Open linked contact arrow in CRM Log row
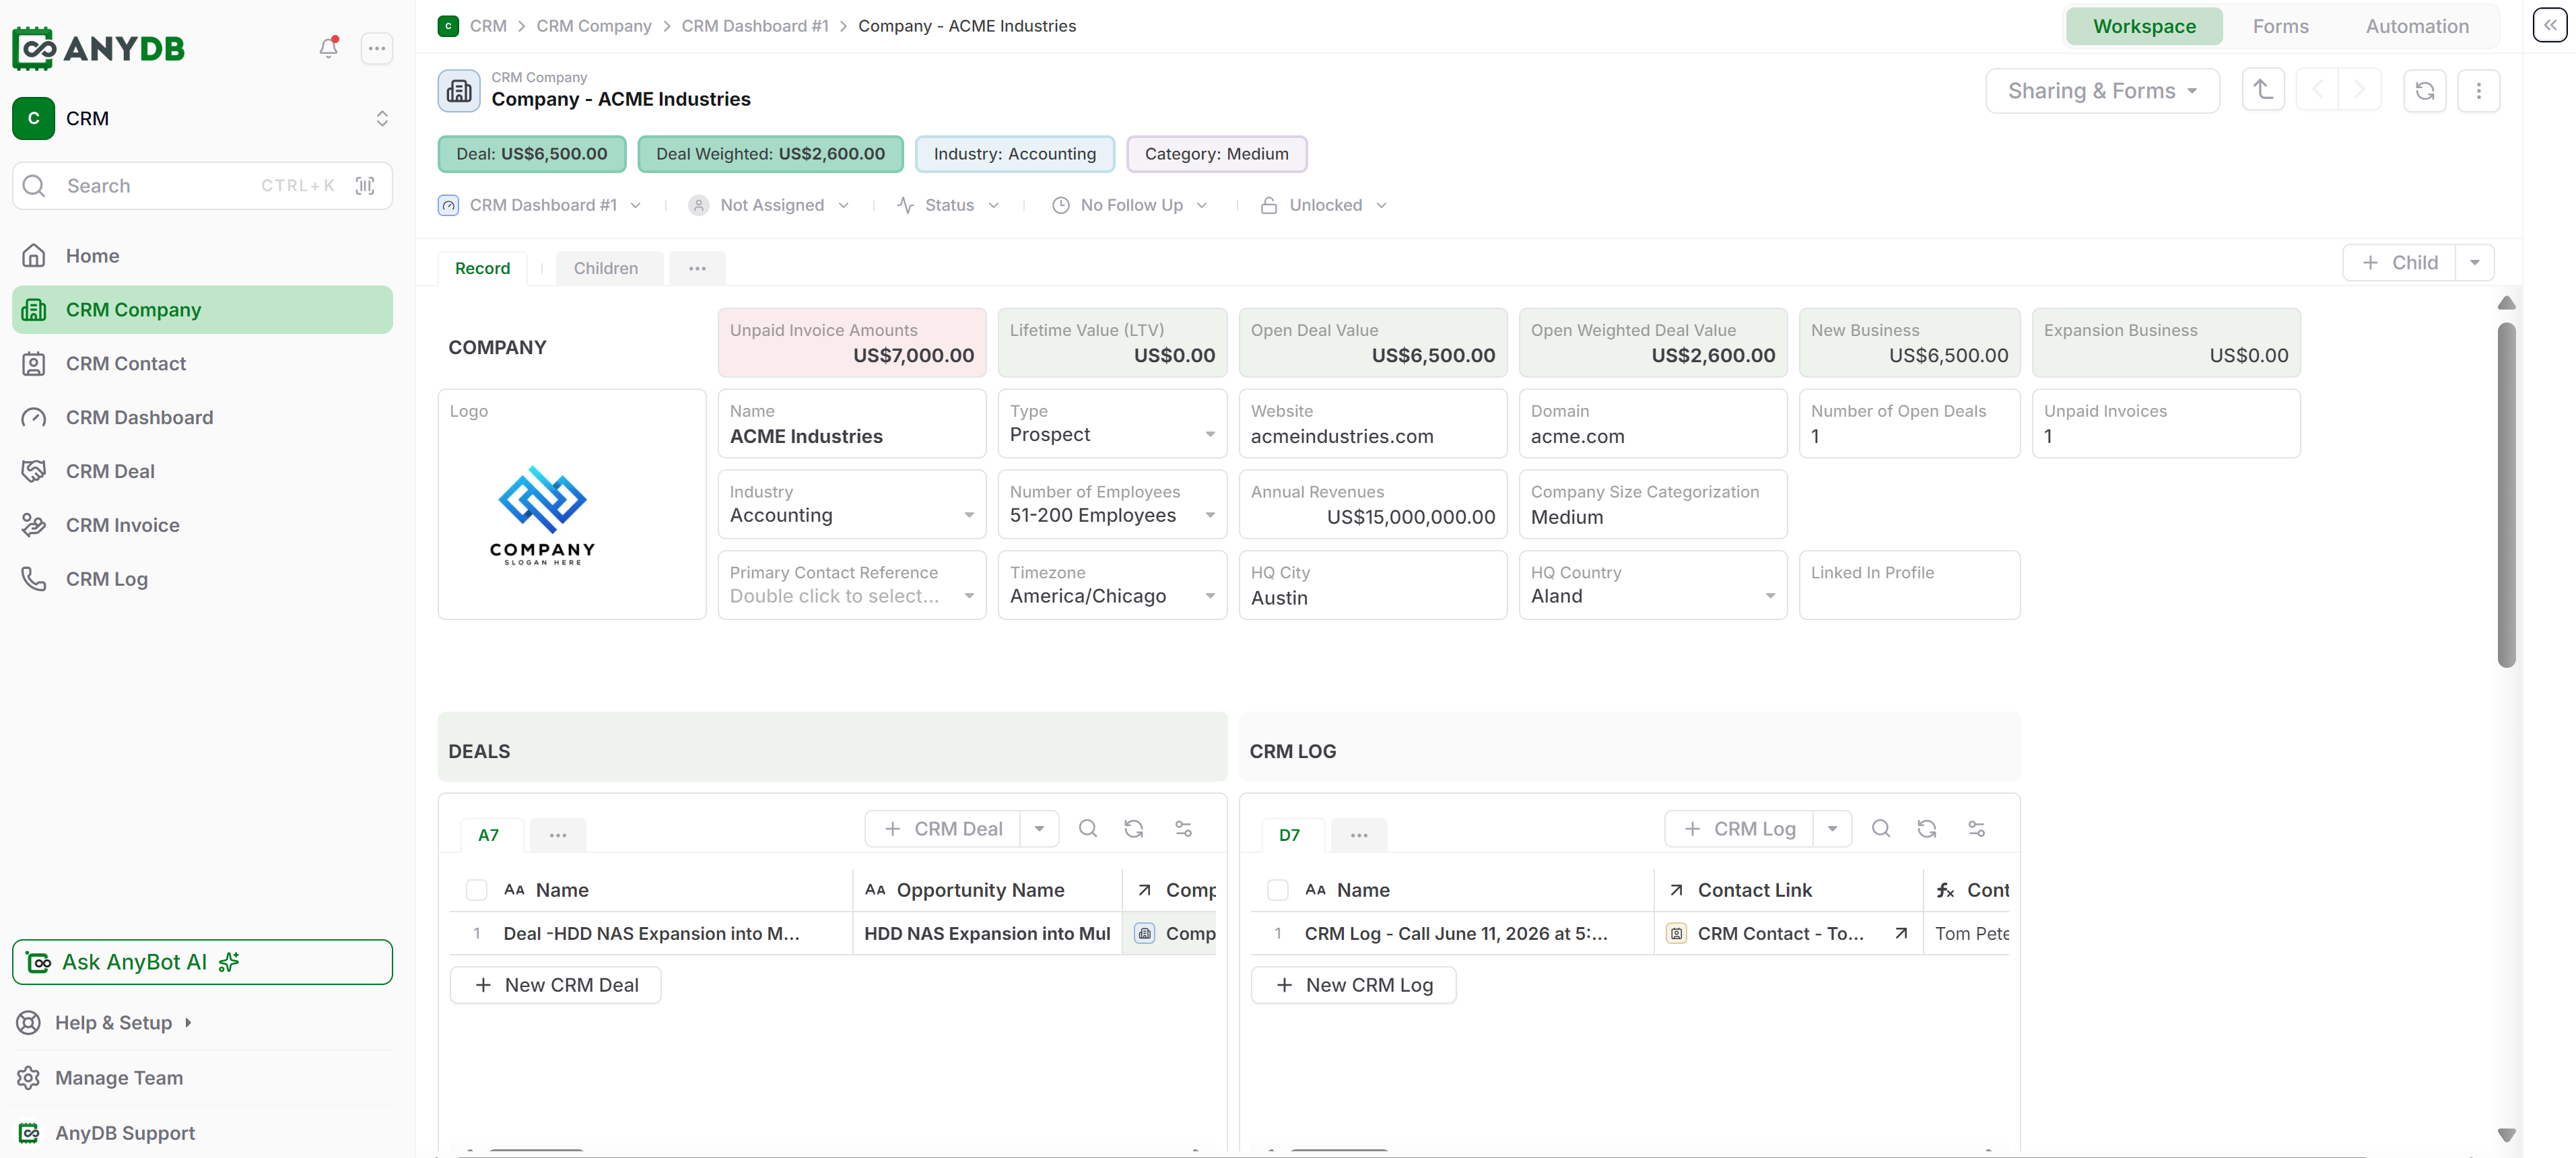Viewport: 2576px width, 1158px height. 1900,934
